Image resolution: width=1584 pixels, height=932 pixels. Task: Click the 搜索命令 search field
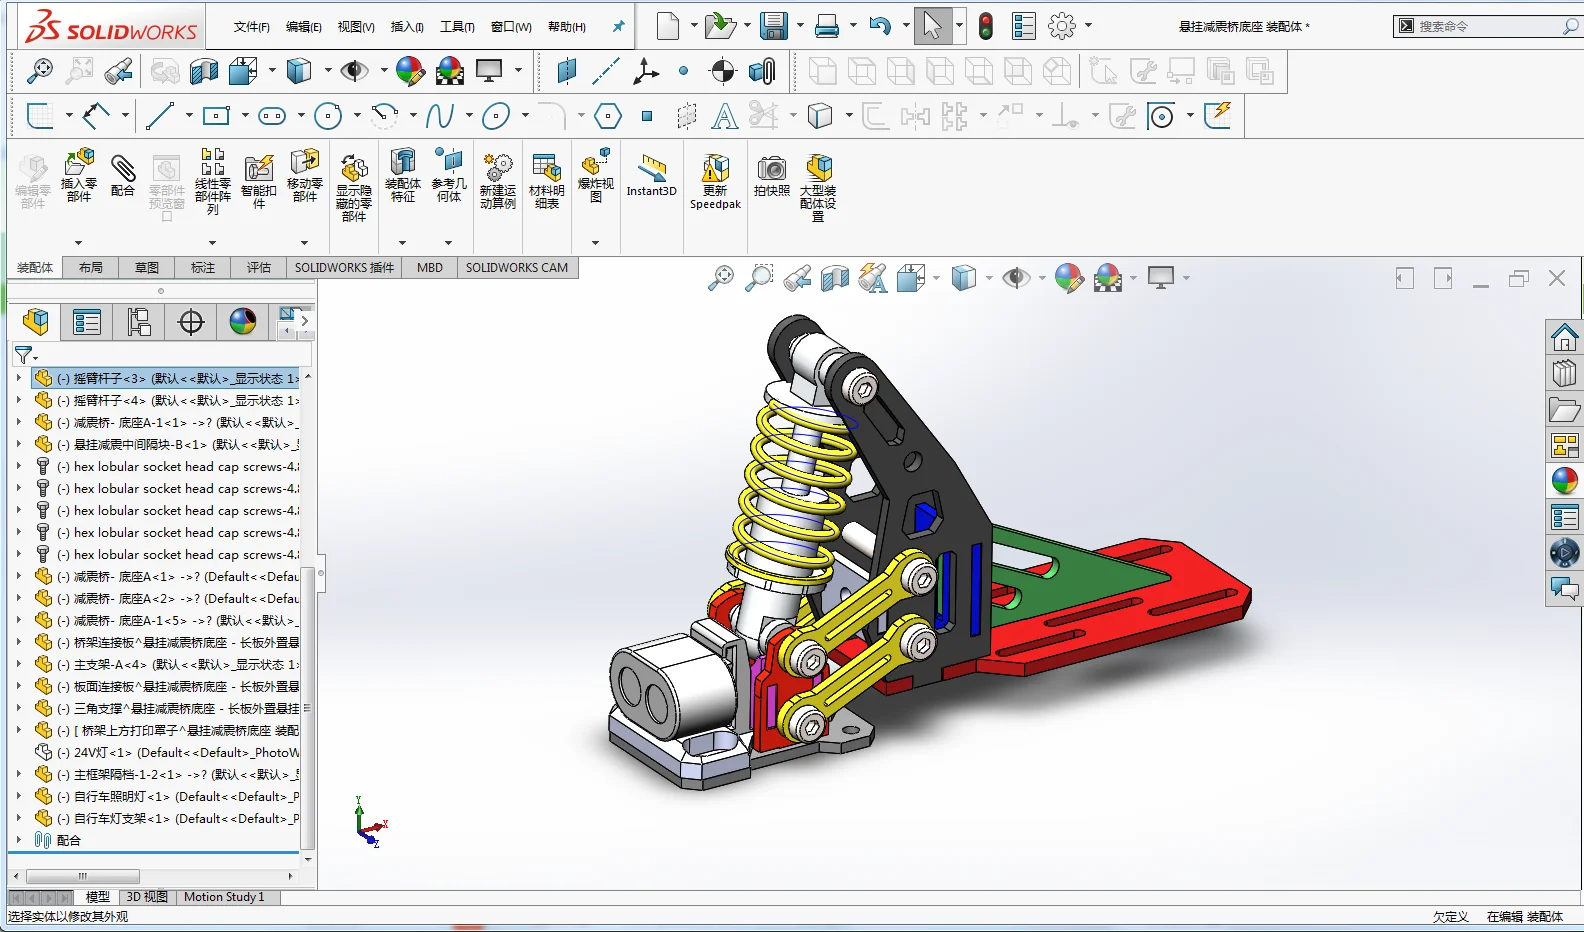click(1487, 26)
